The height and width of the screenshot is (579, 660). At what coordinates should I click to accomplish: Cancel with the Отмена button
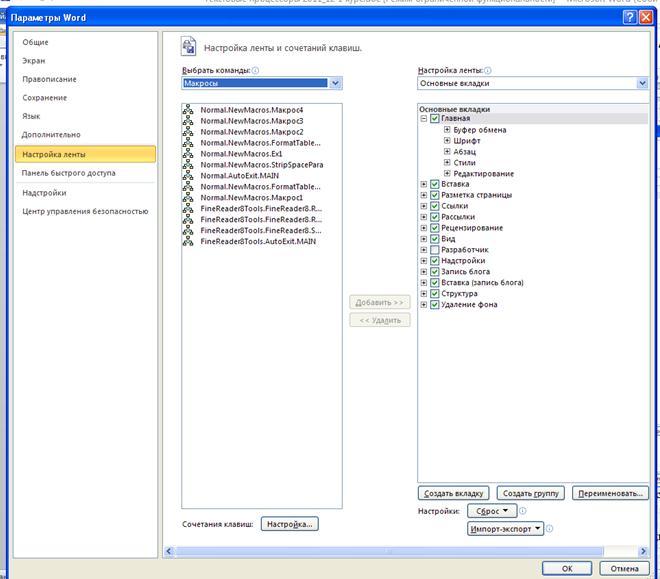[624, 568]
